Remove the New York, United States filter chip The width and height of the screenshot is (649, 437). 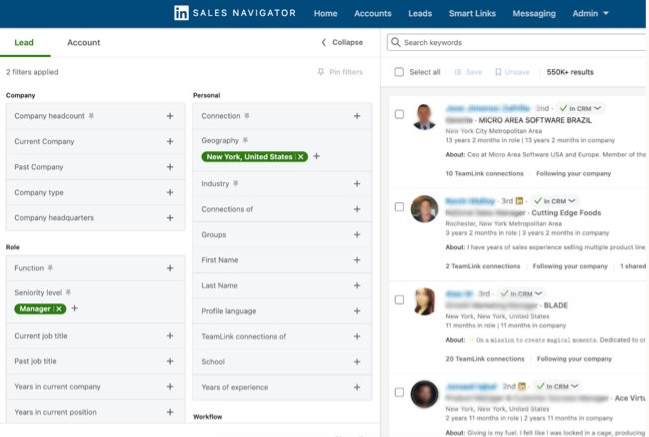301,157
